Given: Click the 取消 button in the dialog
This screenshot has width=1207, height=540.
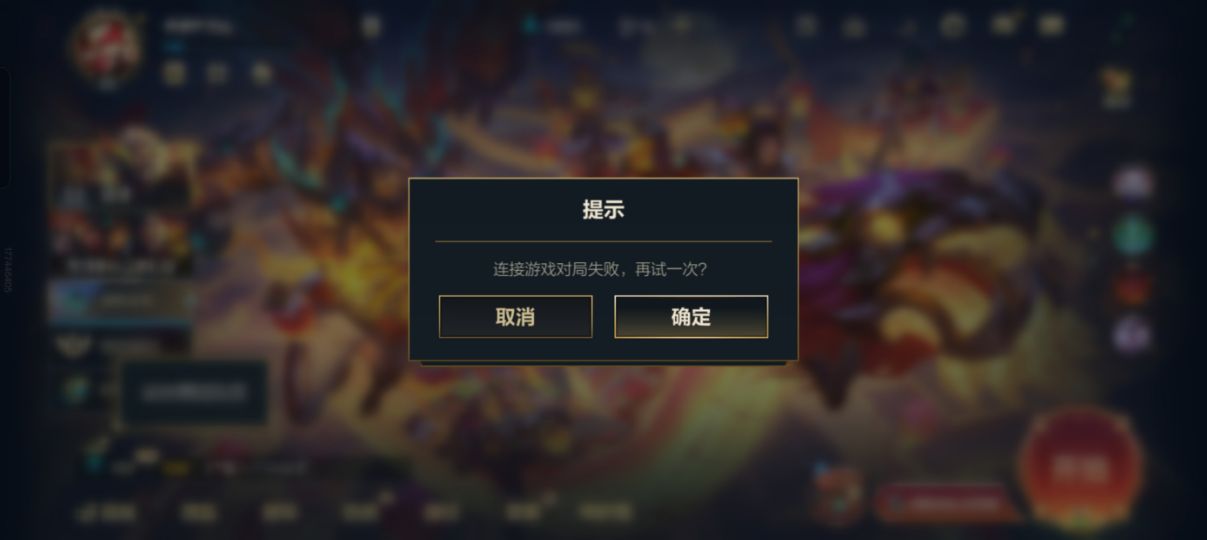Looking at the screenshot, I should [x=515, y=317].
